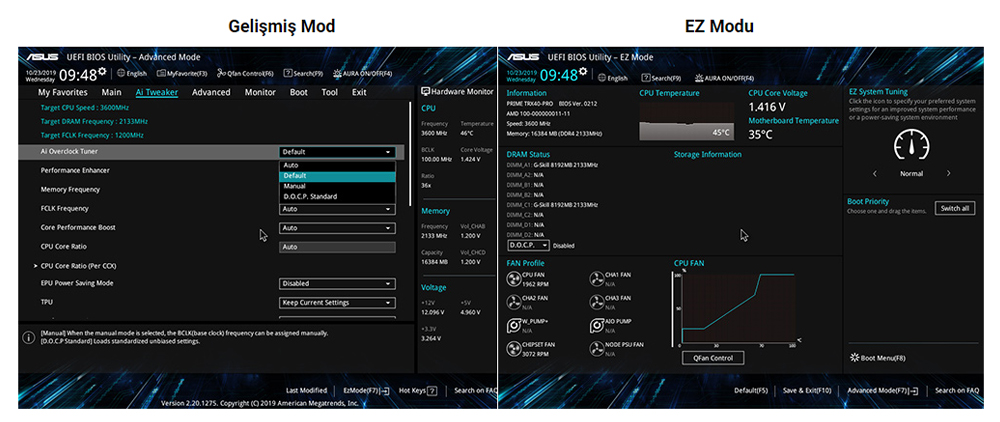
Task: Click the Hardware Monitor panel icon
Action: pos(425,92)
